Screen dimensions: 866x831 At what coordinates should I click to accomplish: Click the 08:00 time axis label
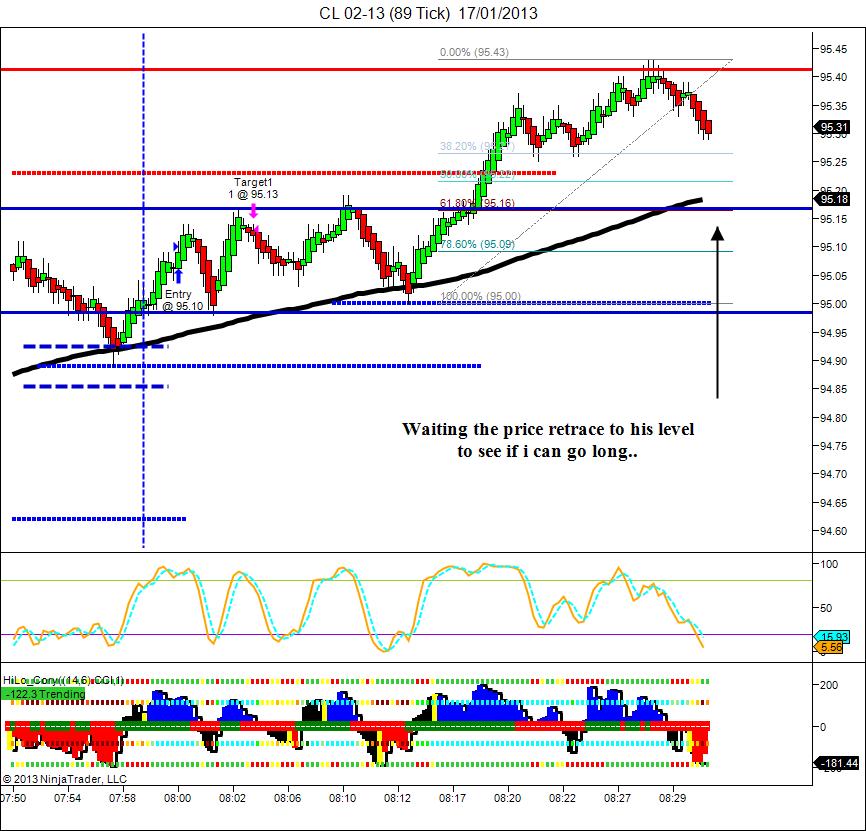[x=177, y=798]
